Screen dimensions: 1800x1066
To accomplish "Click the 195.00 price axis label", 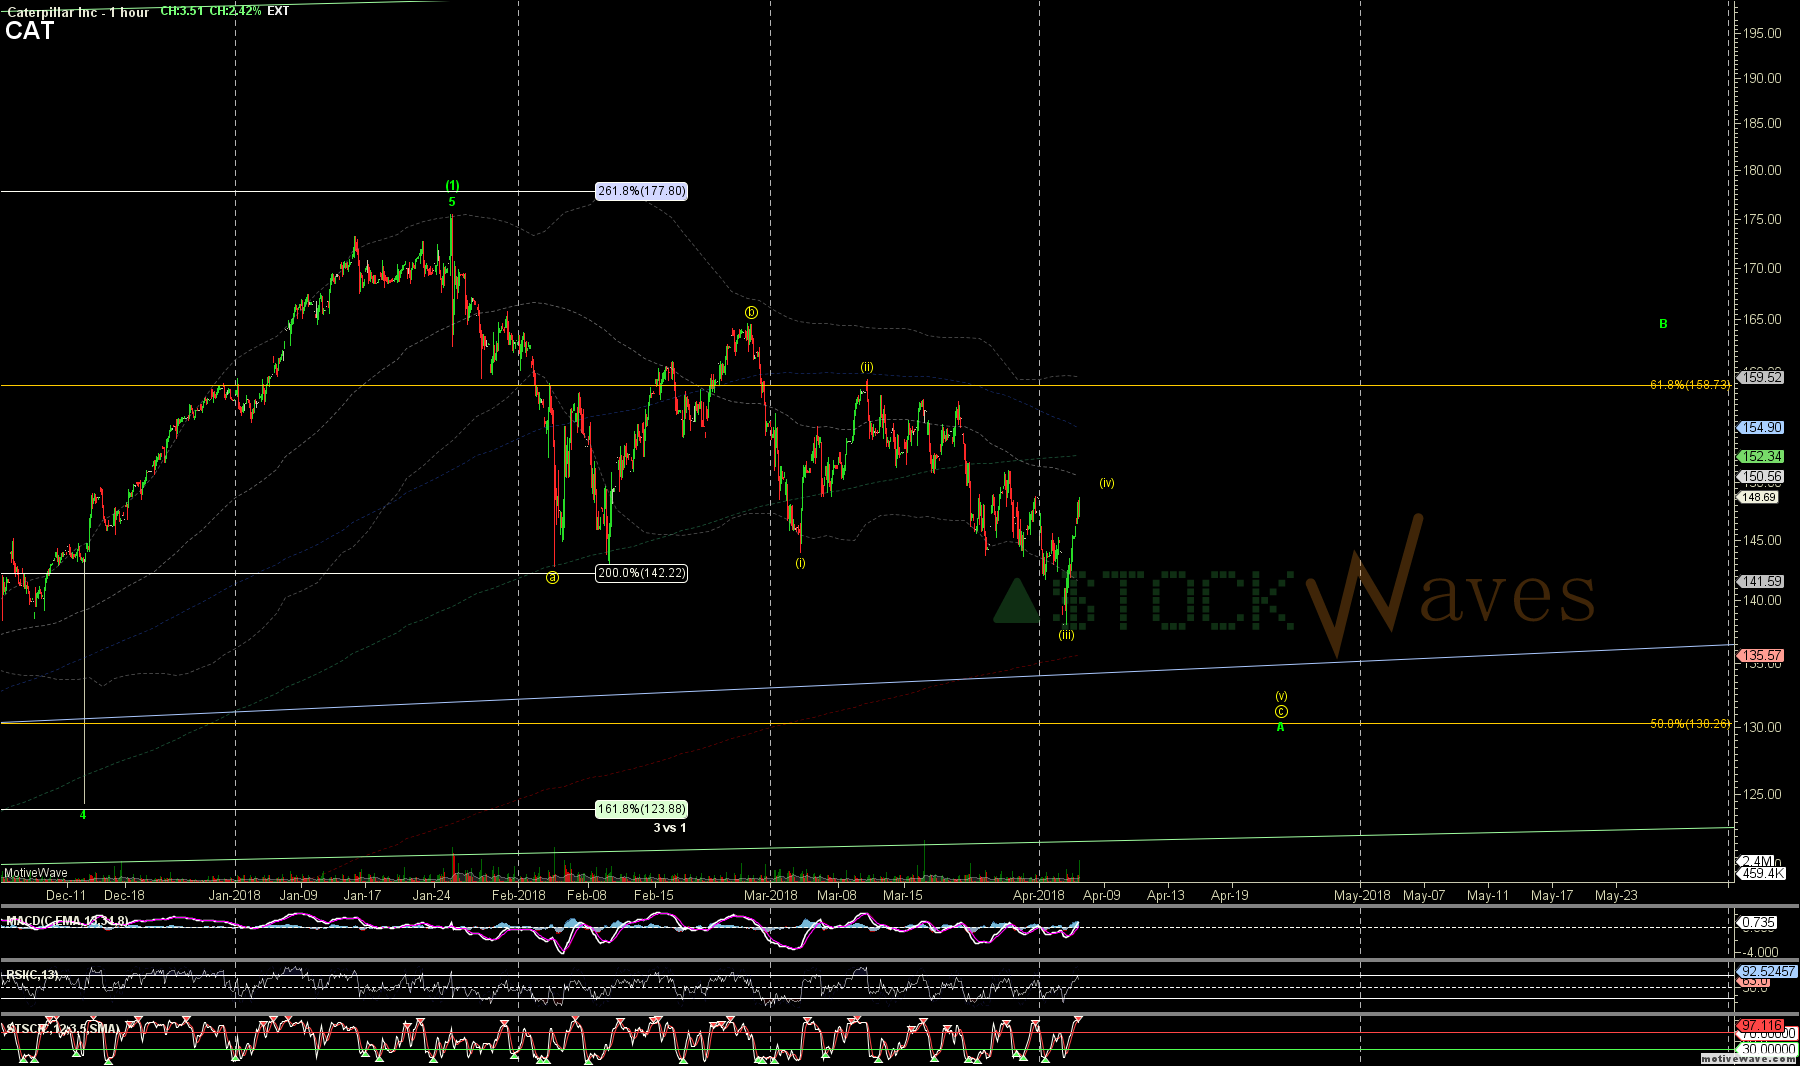I will pos(1762,33).
